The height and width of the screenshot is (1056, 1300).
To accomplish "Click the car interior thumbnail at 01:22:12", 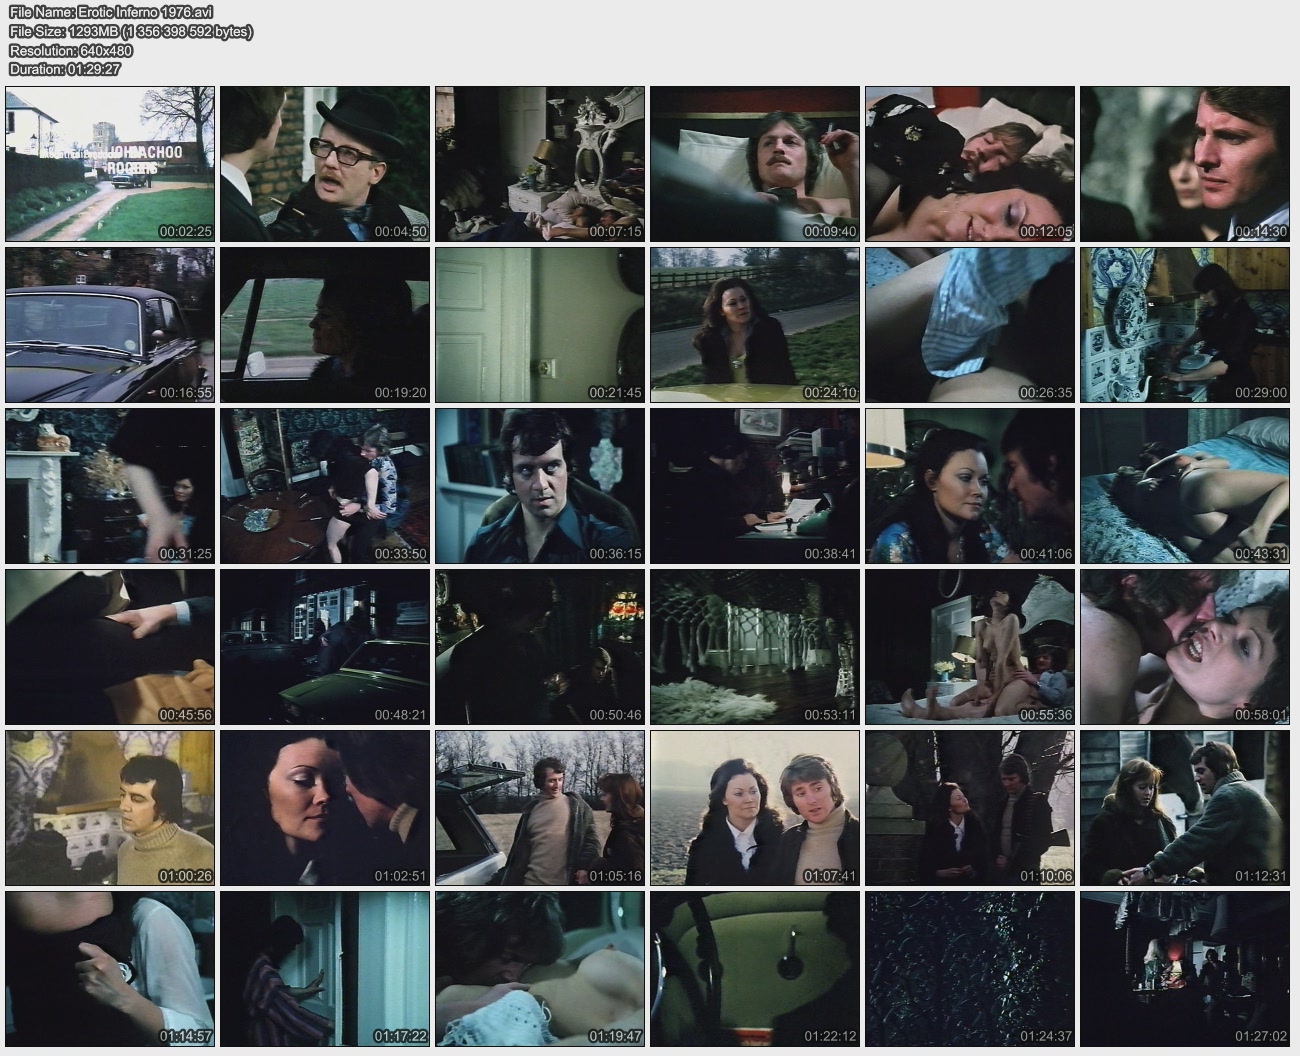I will pos(755,969).
